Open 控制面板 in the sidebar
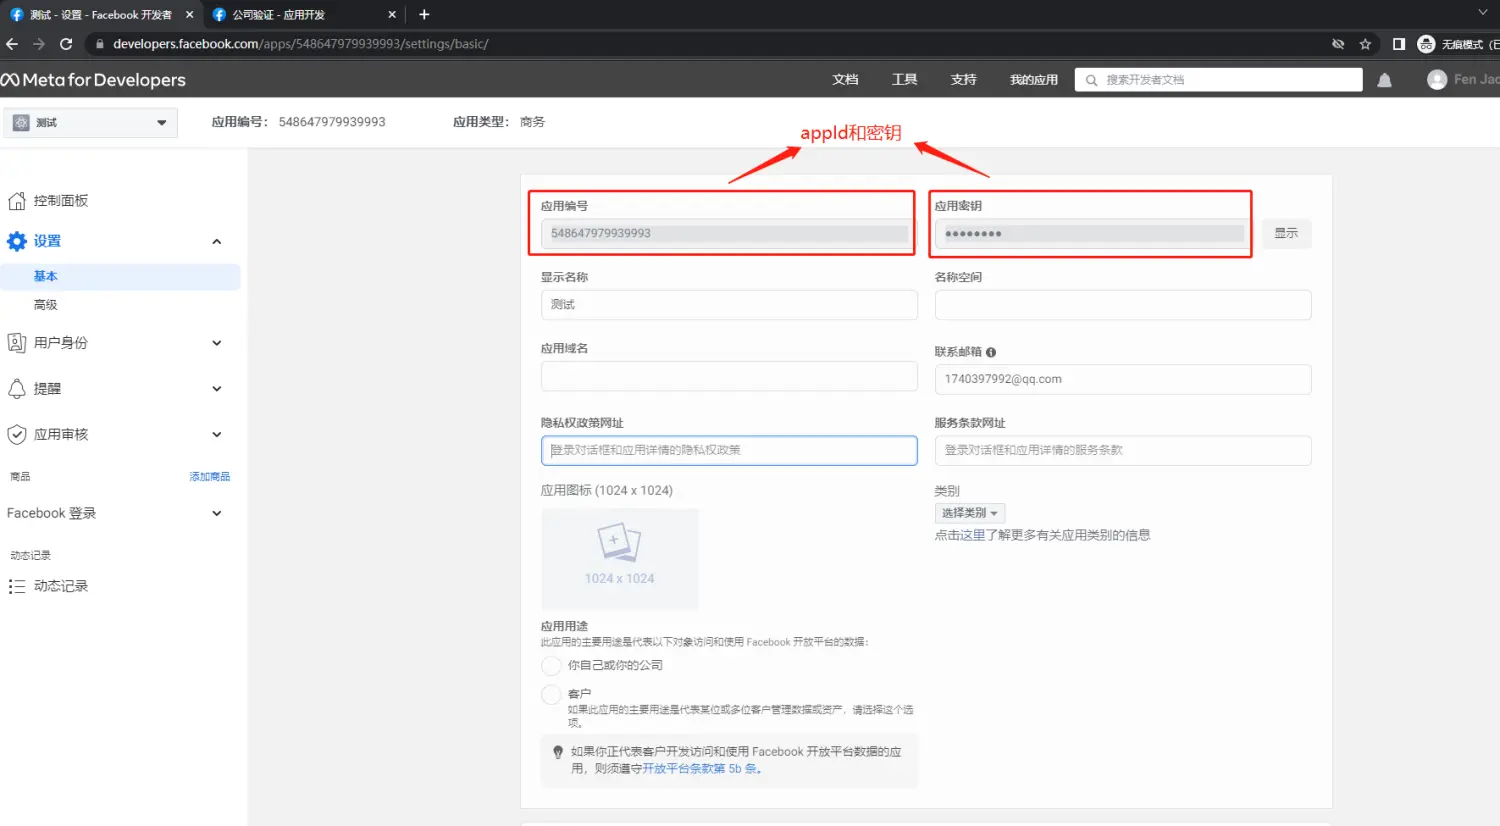This screenshot has height=826, width=1500. (x=61, y=201)
